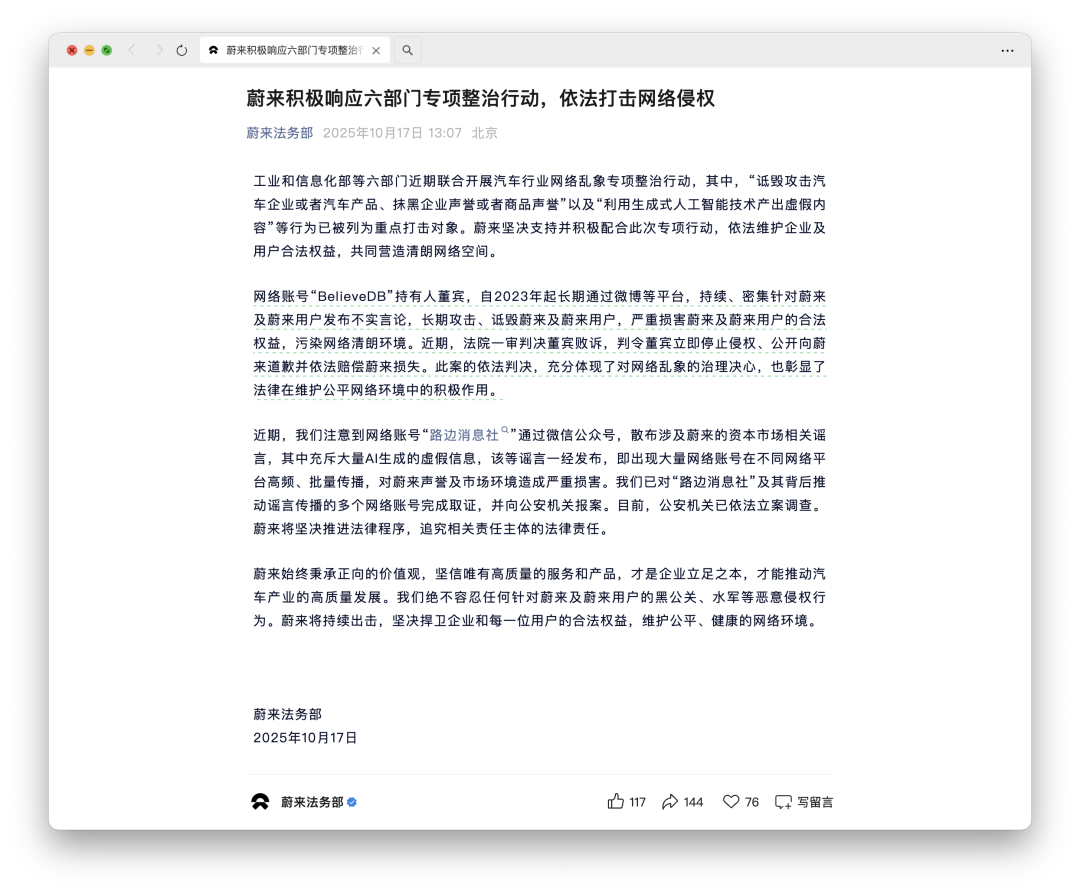Viewport: 1080px width, 894px height.
Task: Click the forward navigation arrow
Action: pyautogui.click(x=157, y=50)
